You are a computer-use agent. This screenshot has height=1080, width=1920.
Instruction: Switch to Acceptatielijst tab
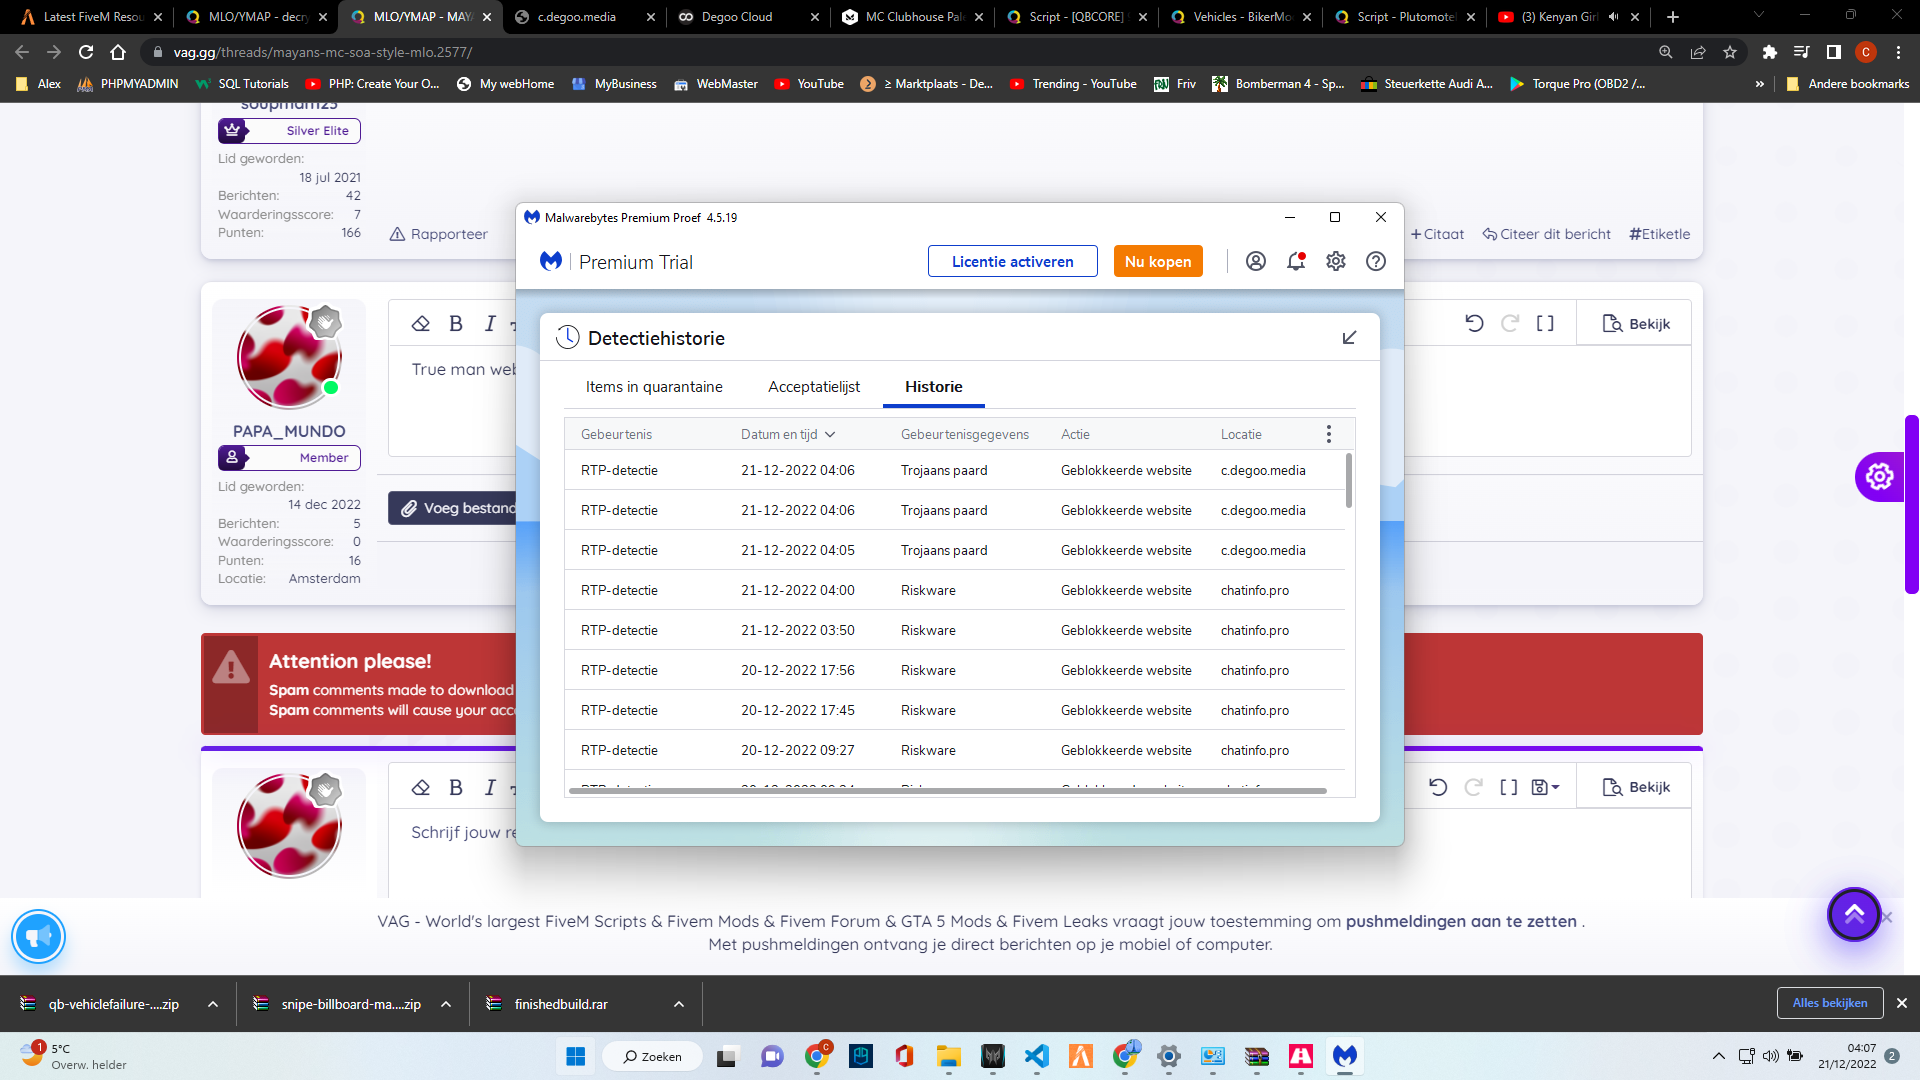(814, 387)
